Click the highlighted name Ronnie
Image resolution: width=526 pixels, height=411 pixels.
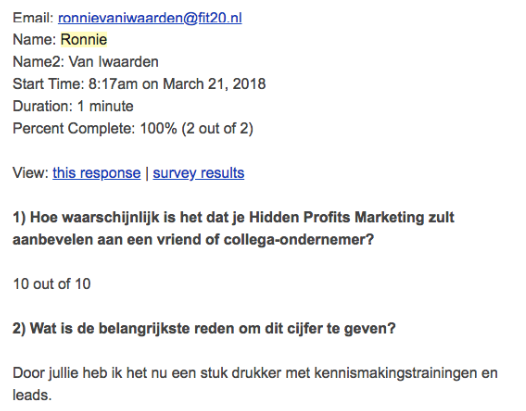(x=84, y=40)
